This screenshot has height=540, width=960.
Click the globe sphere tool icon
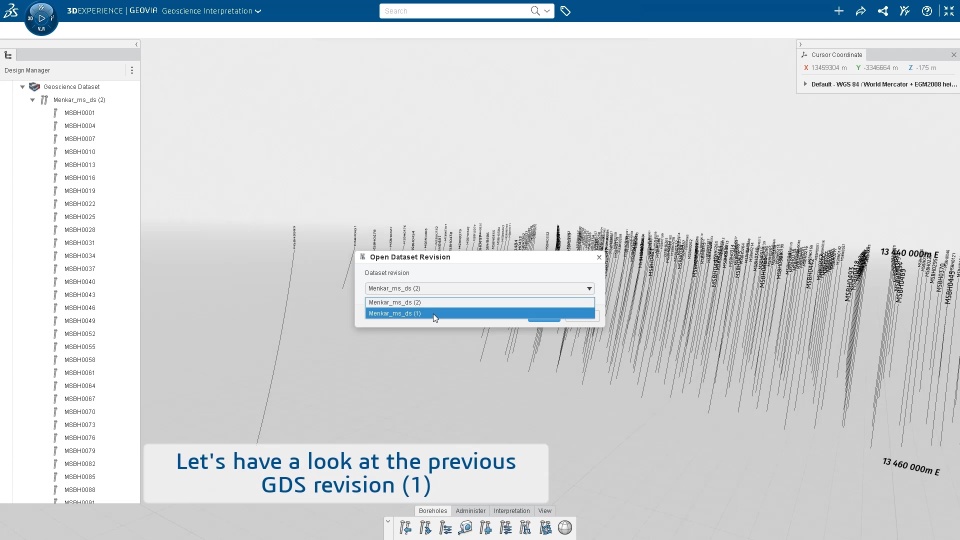(565, 527)
